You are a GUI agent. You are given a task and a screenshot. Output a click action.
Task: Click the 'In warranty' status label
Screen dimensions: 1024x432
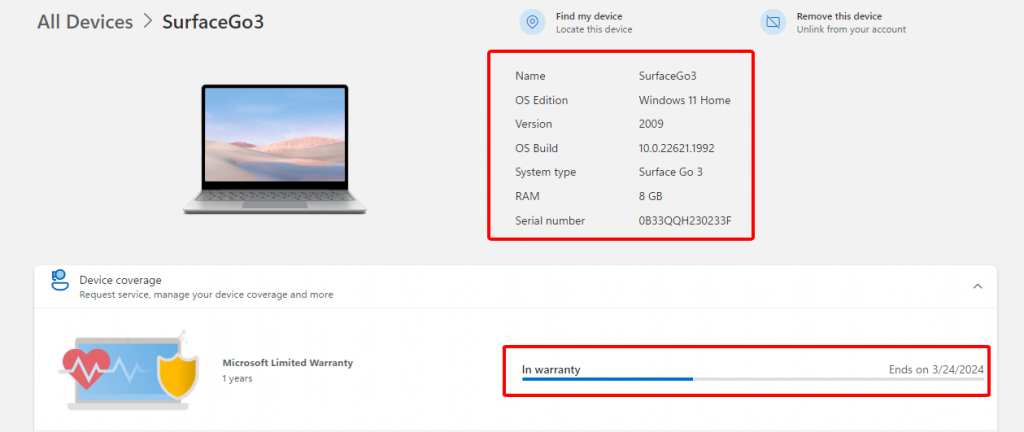click(551, 370)
